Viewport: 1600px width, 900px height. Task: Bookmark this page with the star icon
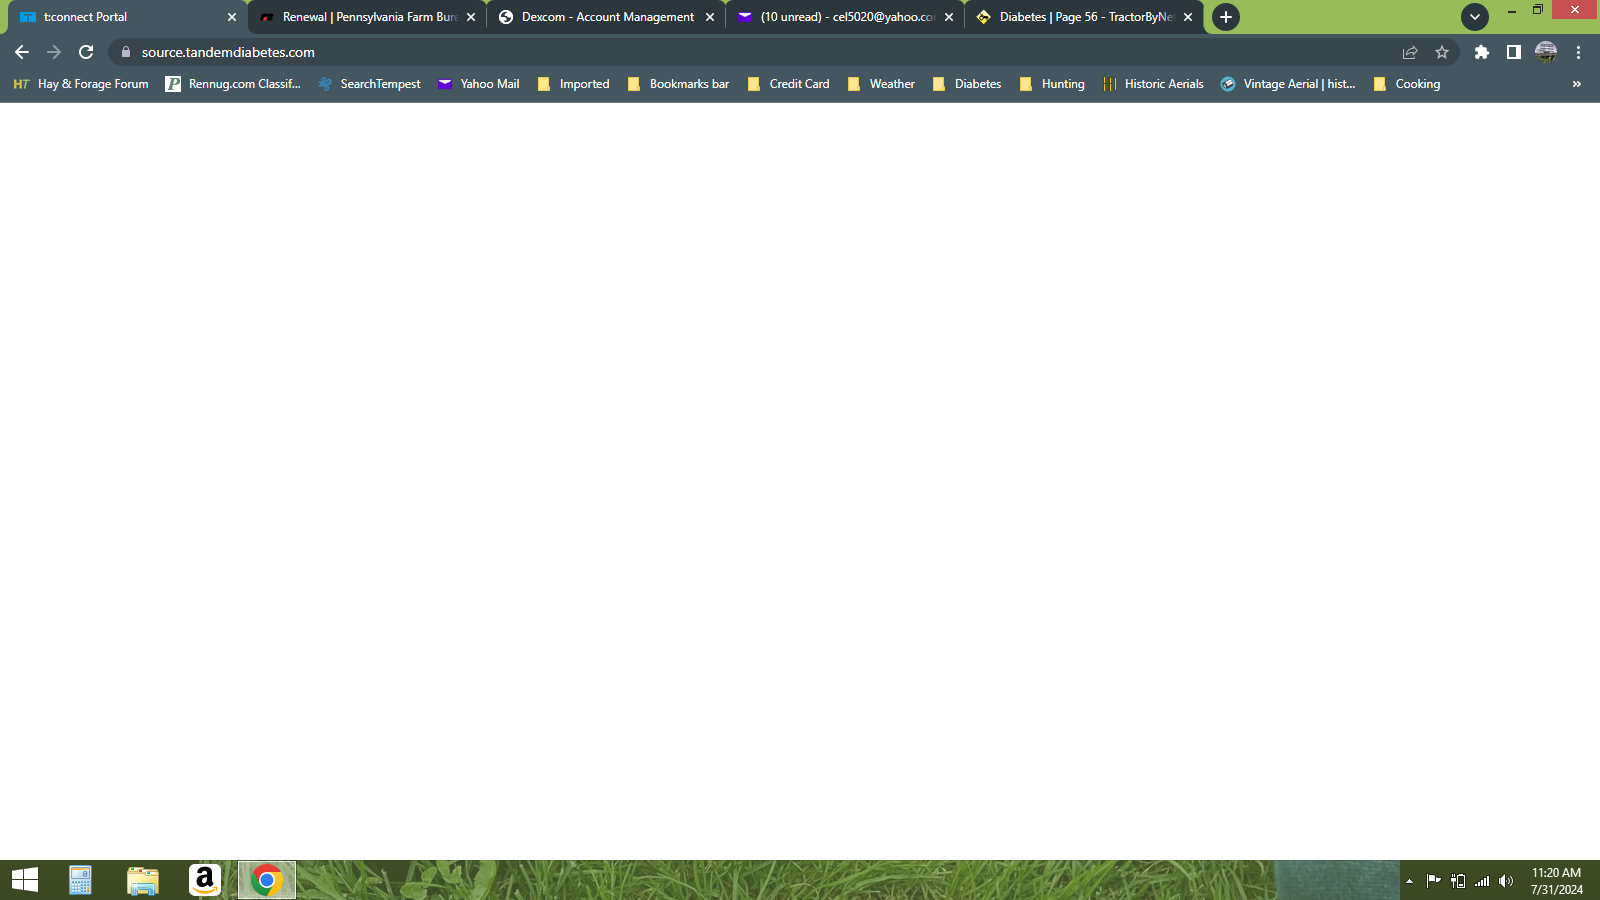point(1441,52)
